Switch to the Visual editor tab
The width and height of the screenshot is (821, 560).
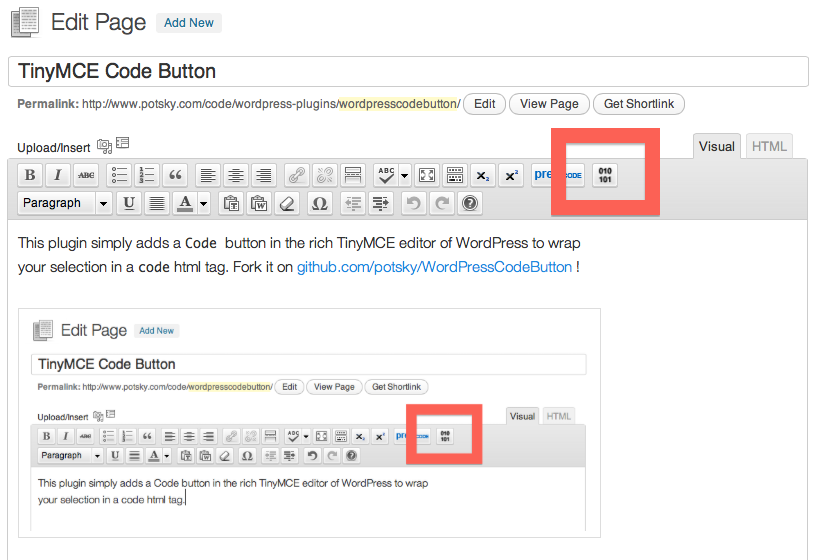click(x=717, y=146)
